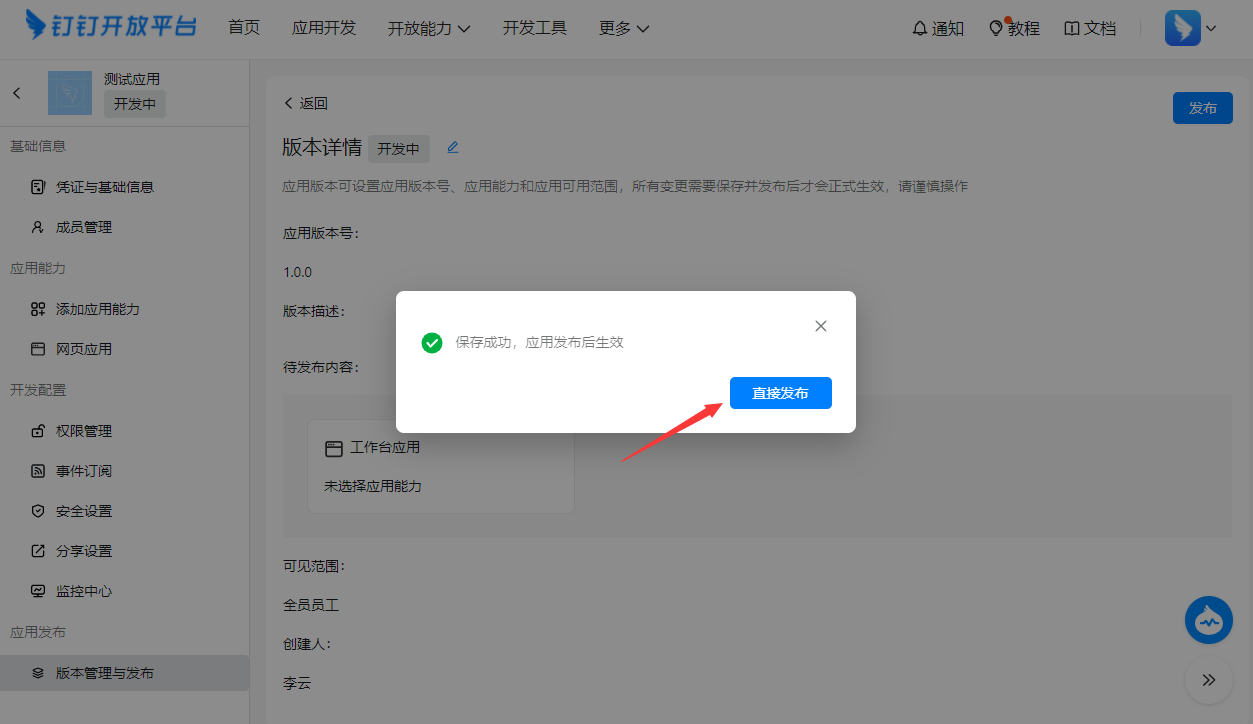The height and width of the screenshot is (724, 1253).
Task: Open 文档 book icon
Action: [1072, 28]
